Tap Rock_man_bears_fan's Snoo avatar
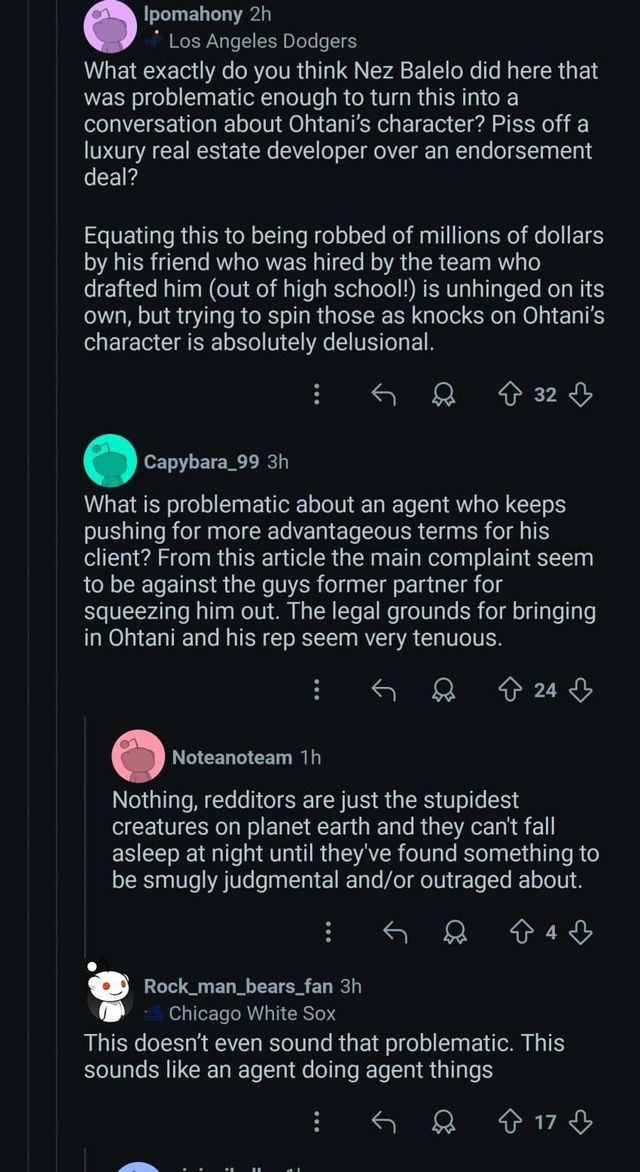The height and width of the screenshot is (1172, 640). click(110, 989)
